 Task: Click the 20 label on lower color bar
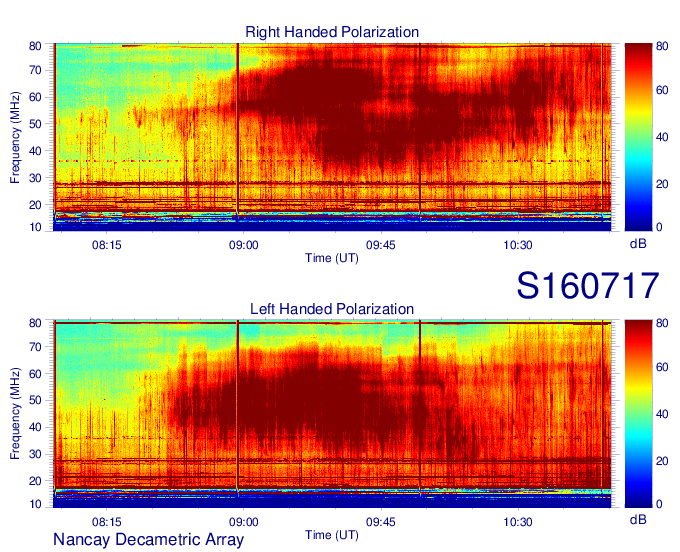pos(662,461)
